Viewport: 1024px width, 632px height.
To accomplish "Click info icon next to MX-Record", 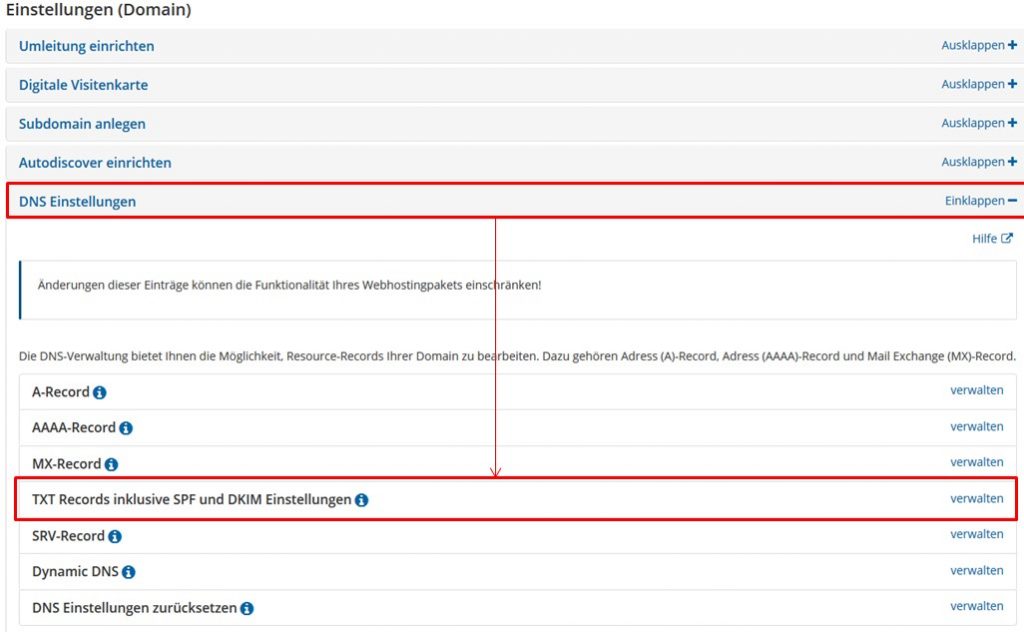I will [x=111, y=465].
